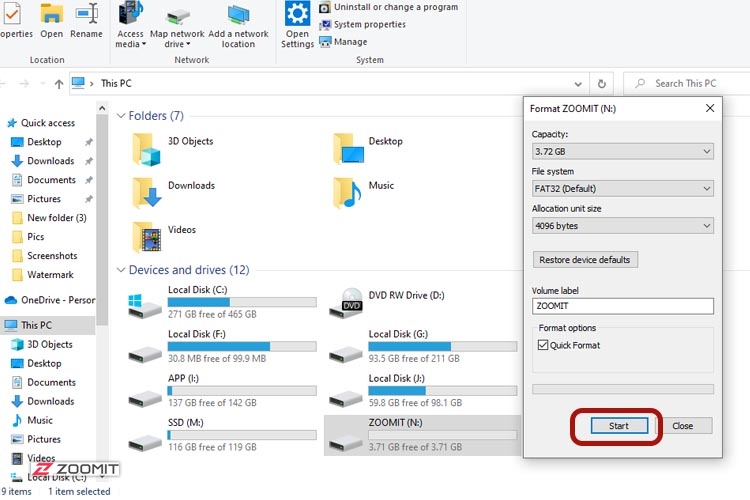Image resolution: width=750 pixels, height=500 pixels.
Task: Click the Restore device defaults button
Action: (x=585, y=260)
